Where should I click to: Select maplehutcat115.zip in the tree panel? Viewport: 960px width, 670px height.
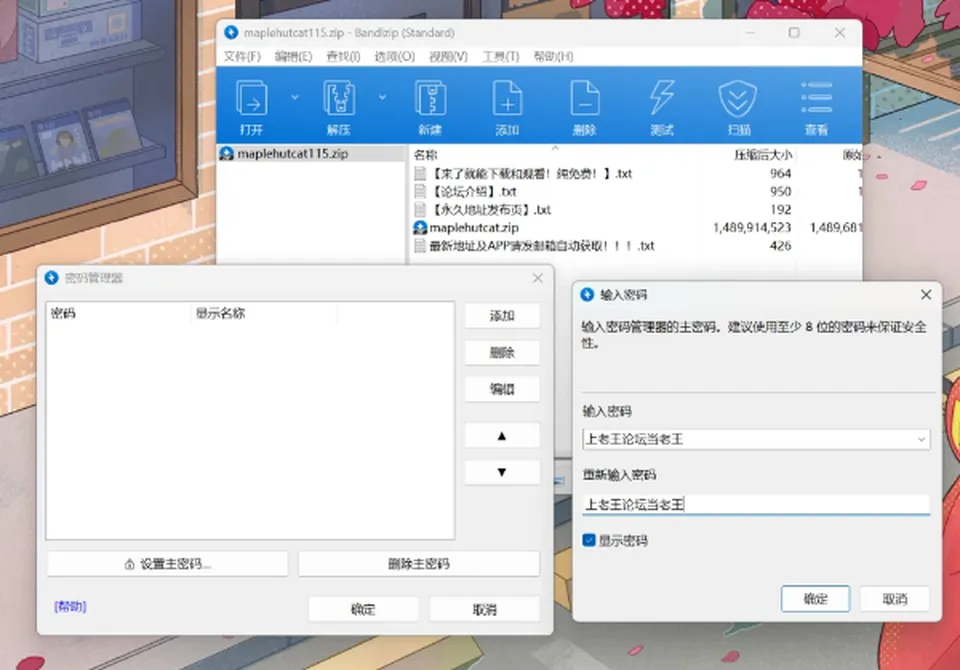click(x=293, y=154)
